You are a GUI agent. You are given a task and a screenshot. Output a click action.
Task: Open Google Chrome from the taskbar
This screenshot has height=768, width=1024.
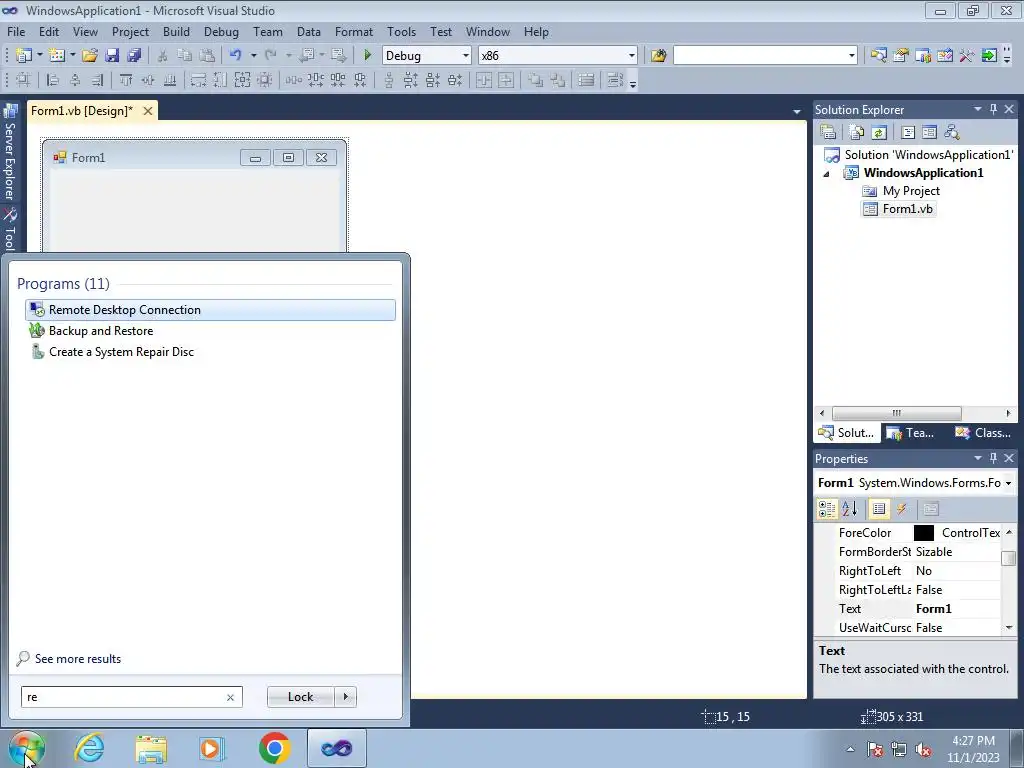pos(274,748)
